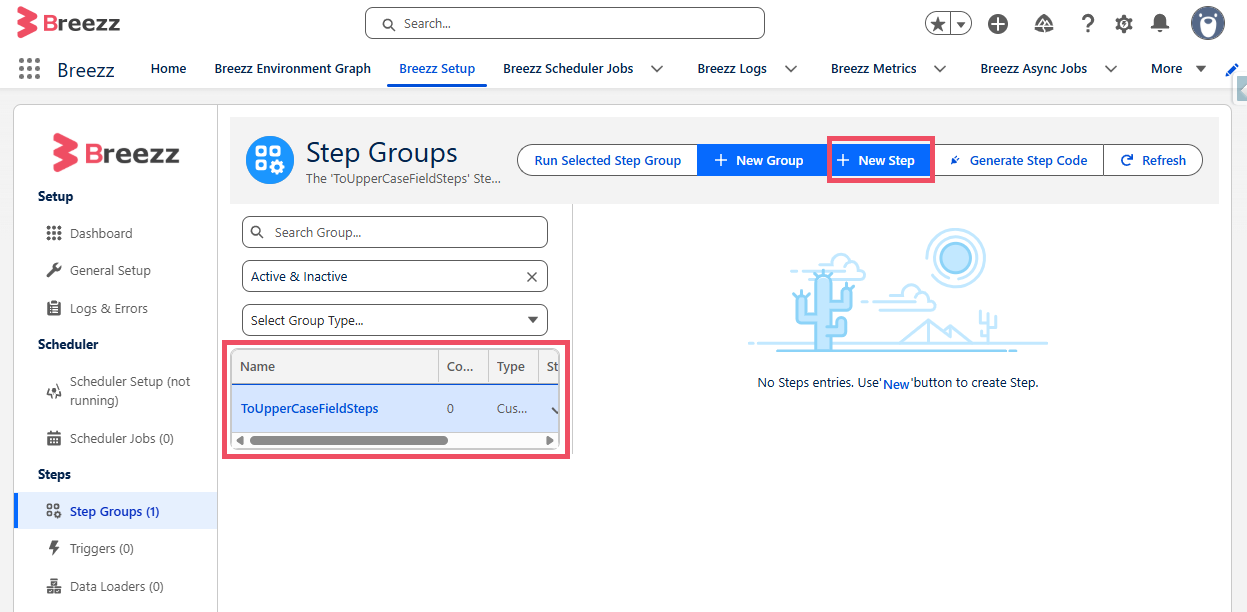Screen dimensions: 1247x612
Task: Expand the Breezz Async Jobs chevron
Action: [x=1110, y=69]
